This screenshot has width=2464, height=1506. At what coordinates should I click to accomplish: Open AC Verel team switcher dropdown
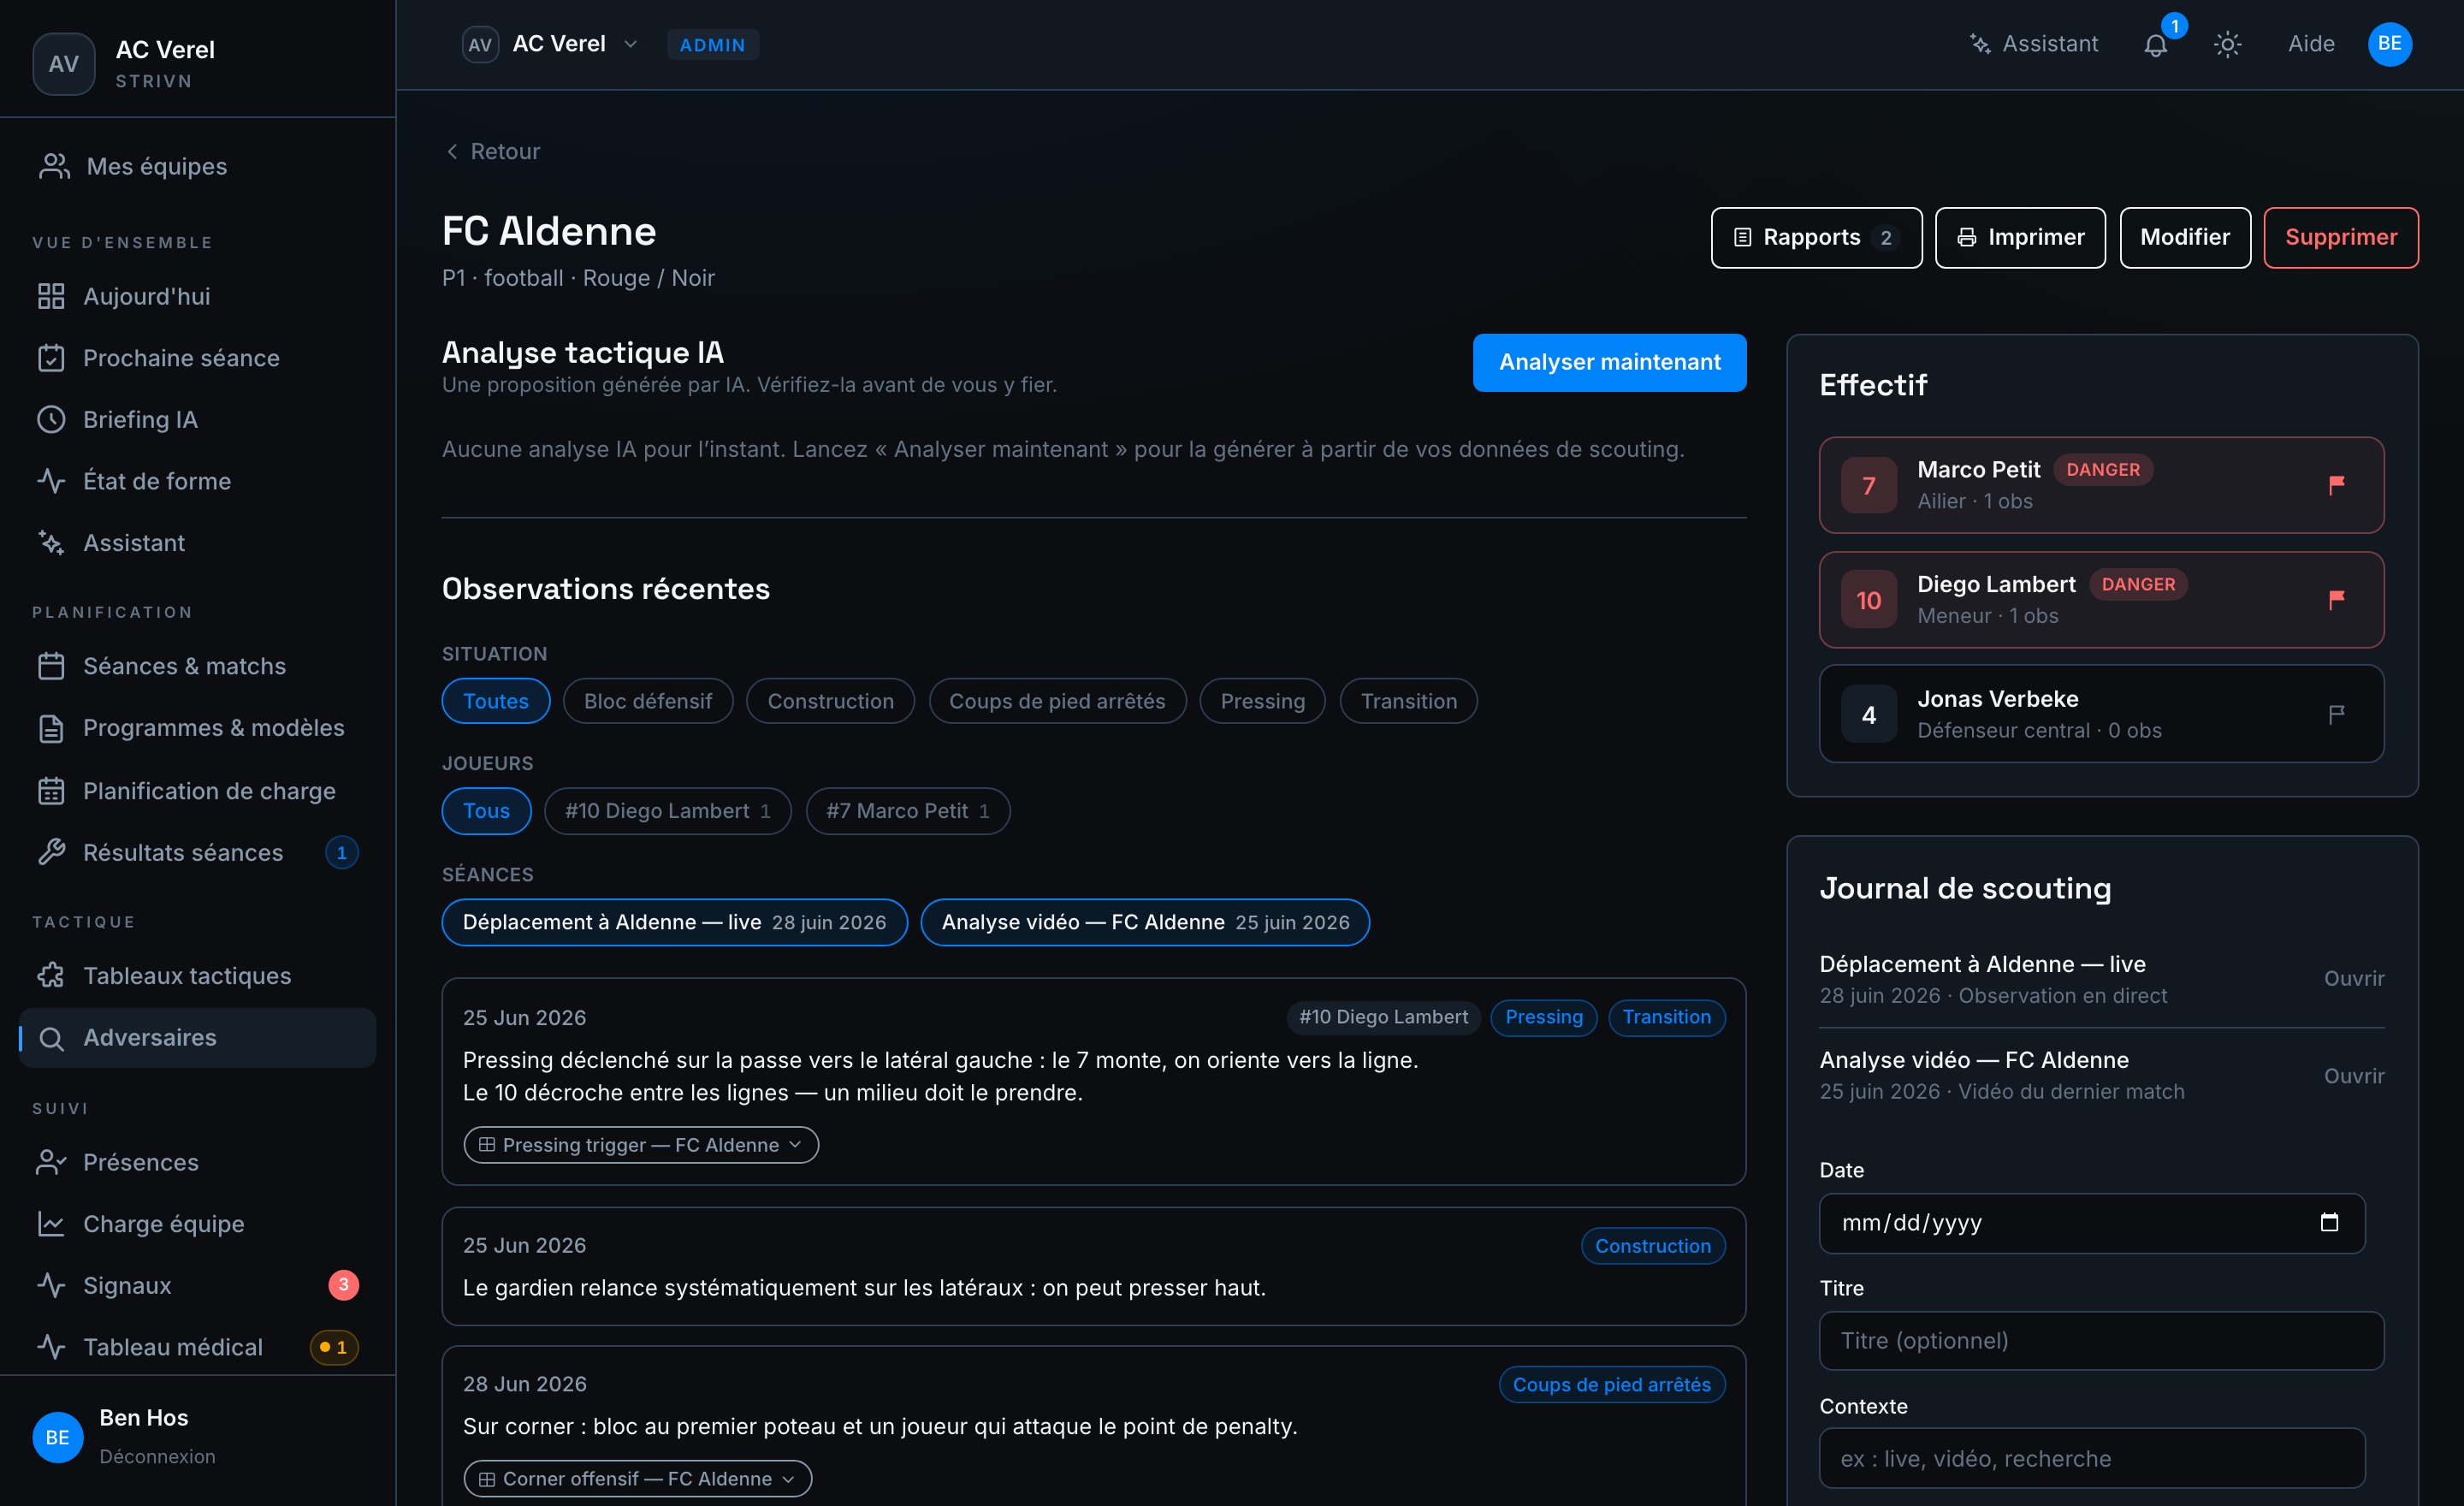click(x=550, y=44)
